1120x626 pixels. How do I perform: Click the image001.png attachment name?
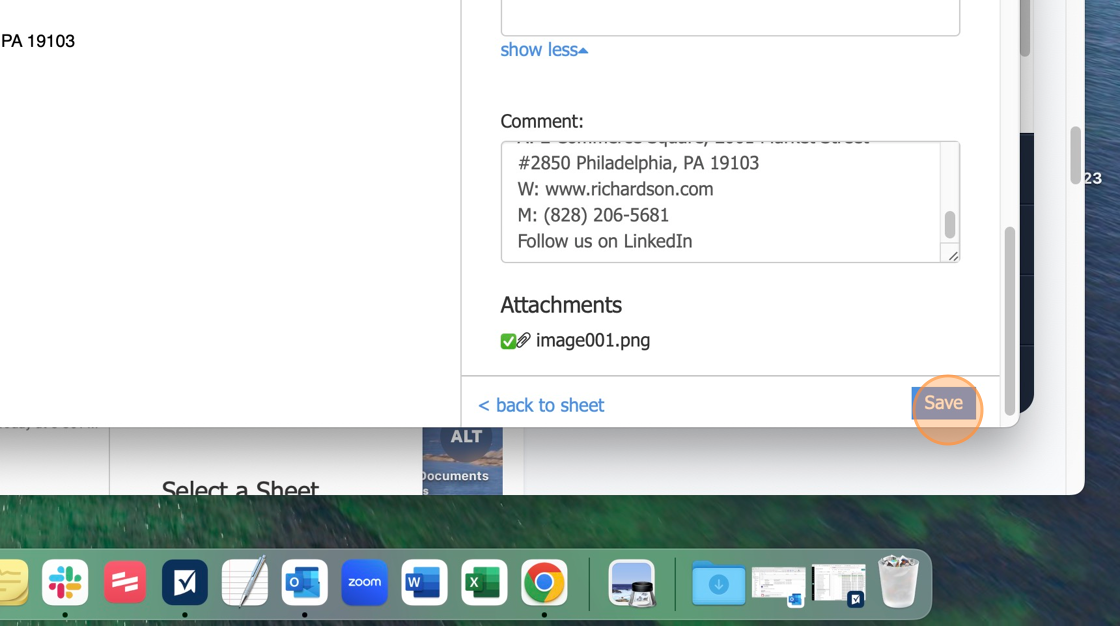(593, 340)
